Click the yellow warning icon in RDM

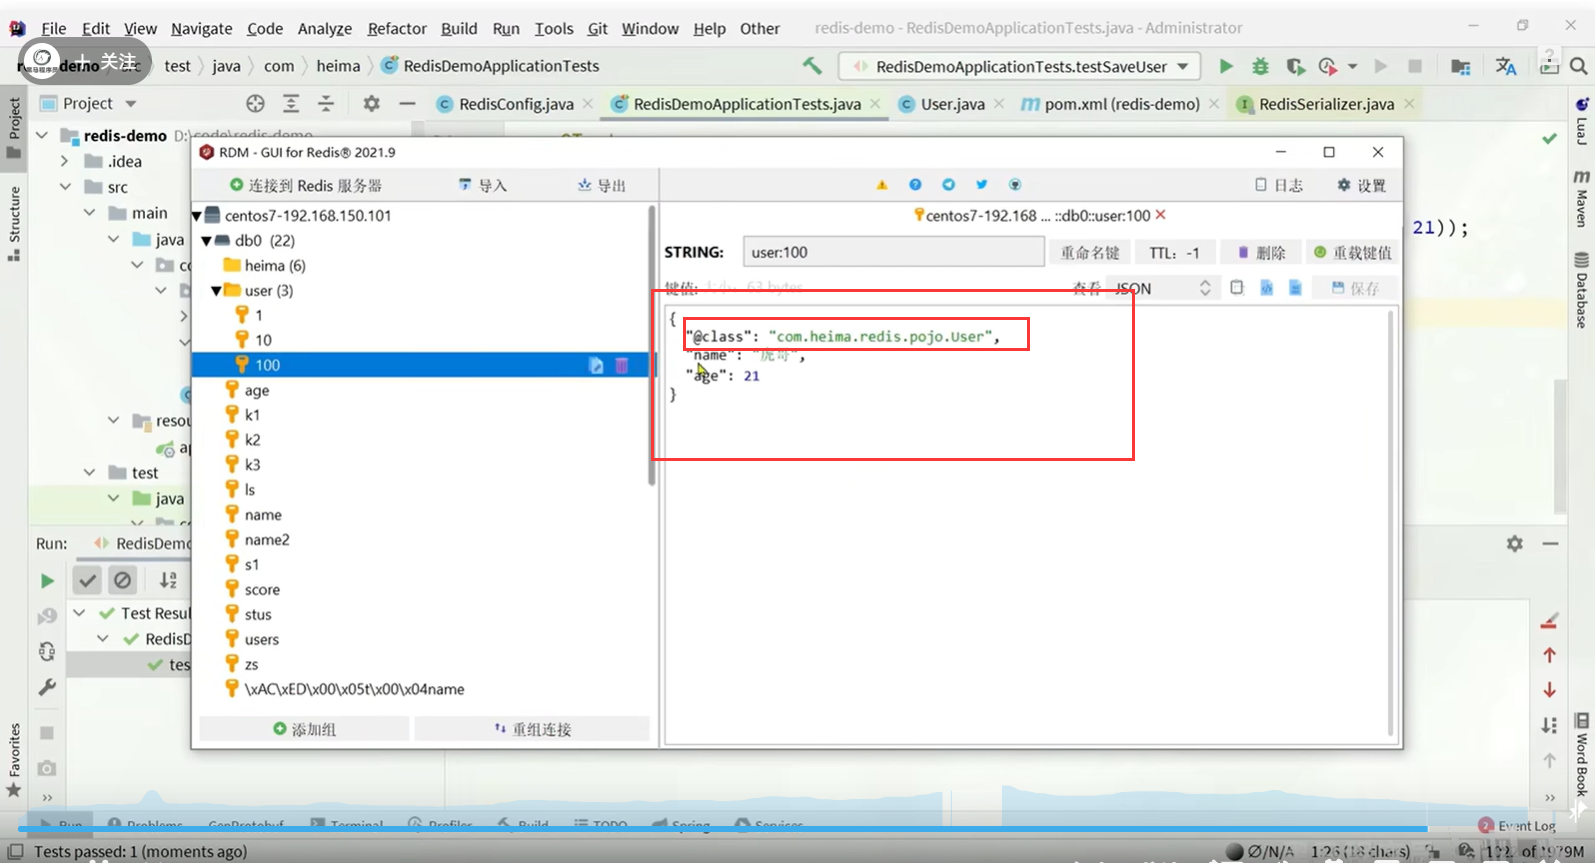pyautogui.click(x=882, y=185)
